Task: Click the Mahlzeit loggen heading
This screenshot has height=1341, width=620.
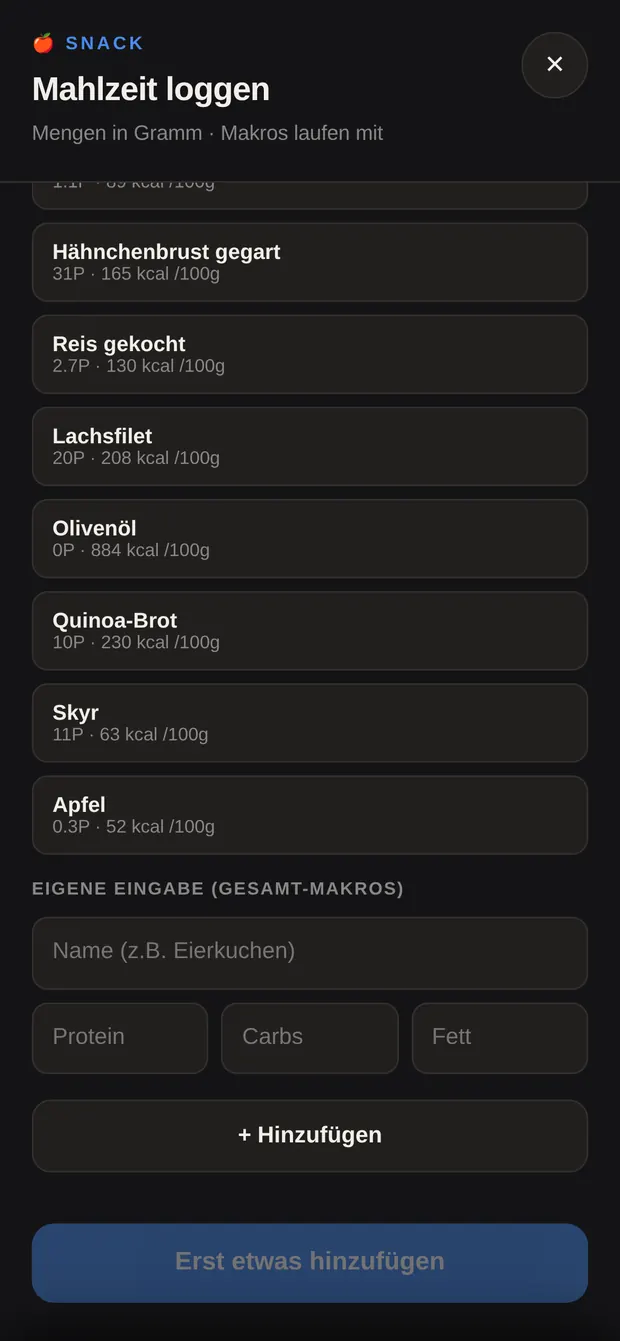Action: coord(151,89)
